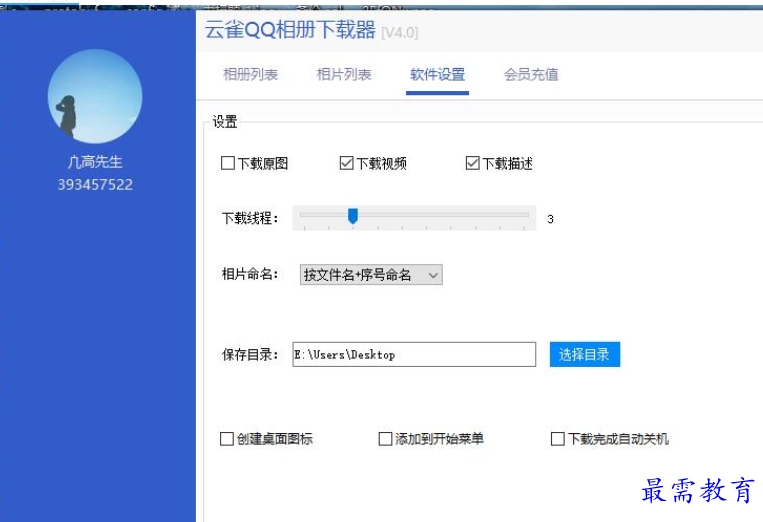Click the 选择目录 button
Viewport: 763px width, 522px height.
point(584,355)
